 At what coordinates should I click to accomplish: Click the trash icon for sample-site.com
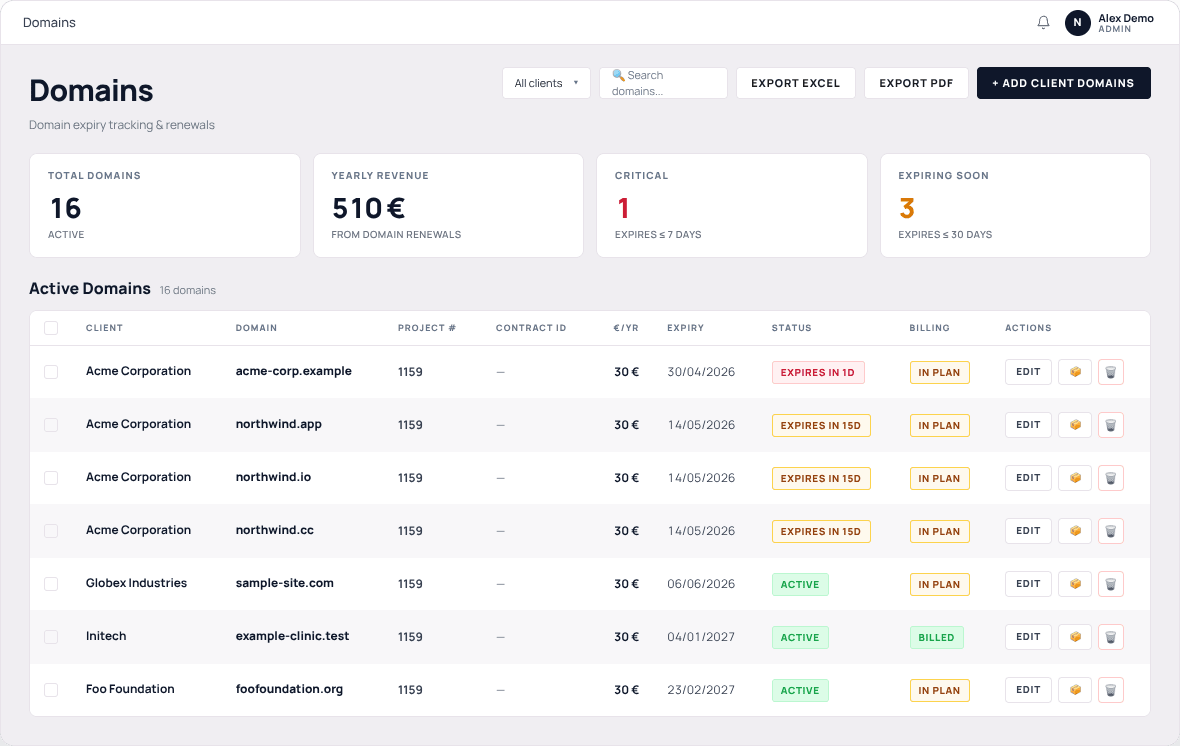pyautogui.click(x=1111, y=583)
